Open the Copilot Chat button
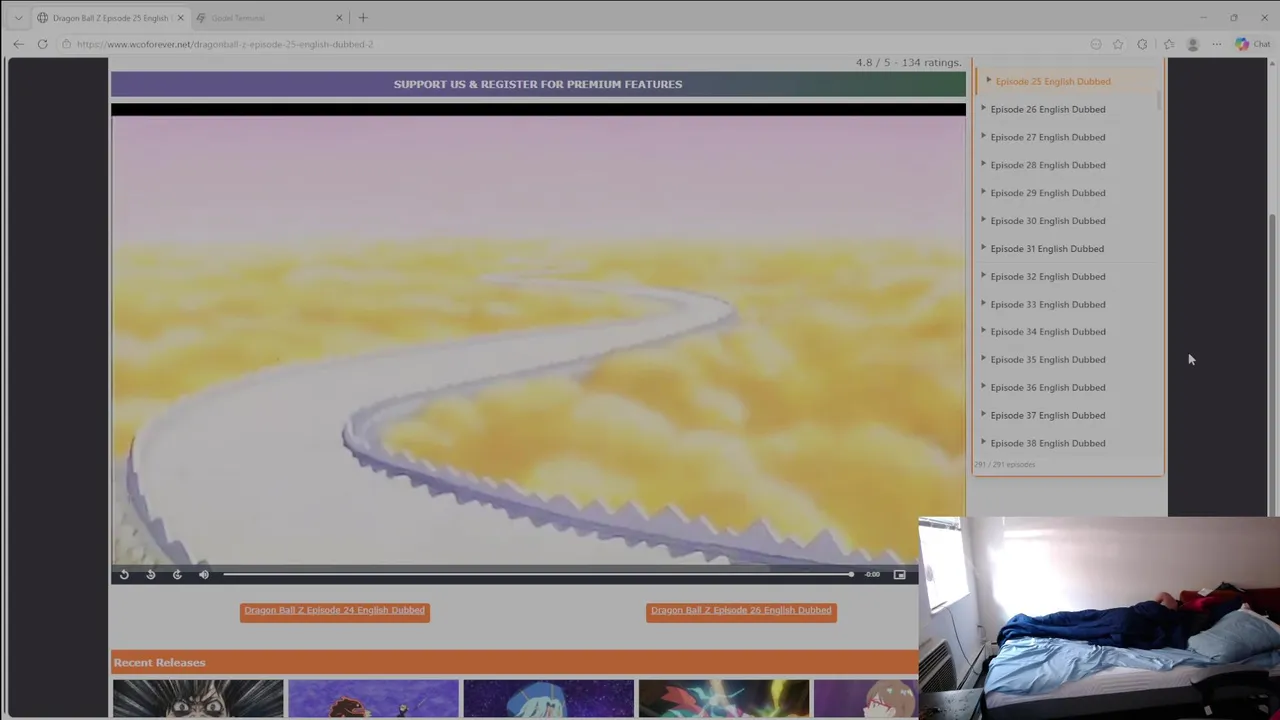Image resolution: width=1280 pixels, height=720 pixels. [1252, 44]
